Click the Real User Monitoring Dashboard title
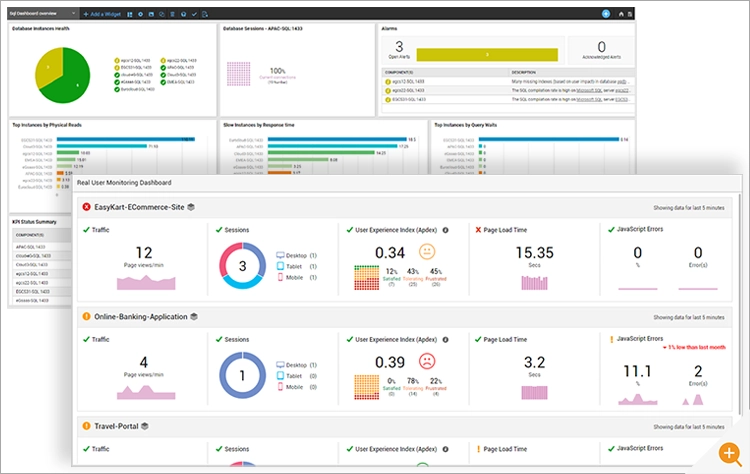Image resolution: width=750 pixels, height=474 pixels. [124, 183]
